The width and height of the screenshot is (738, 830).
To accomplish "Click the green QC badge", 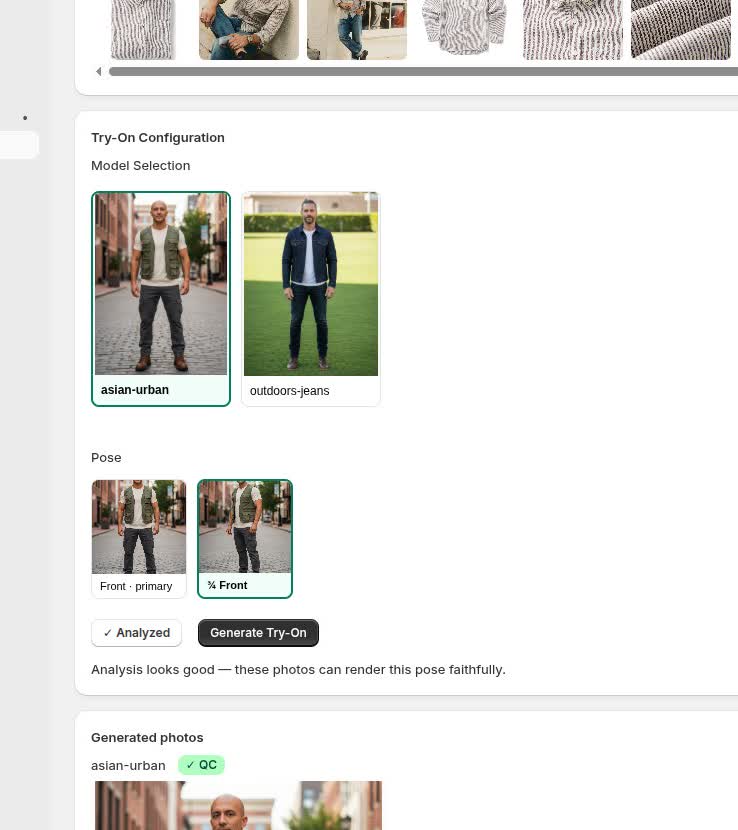I will (x=201, y=765).
